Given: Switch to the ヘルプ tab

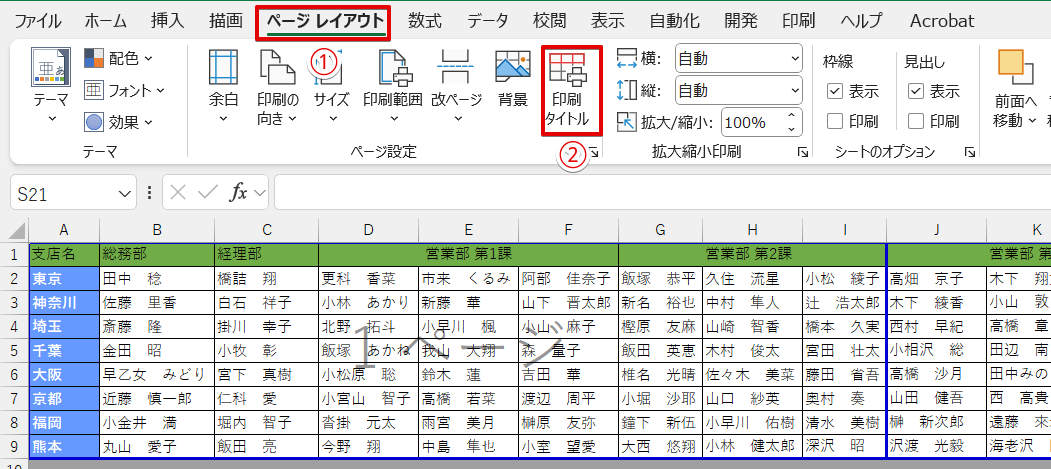Looking at the screenshot, I should tap(861, 21).
